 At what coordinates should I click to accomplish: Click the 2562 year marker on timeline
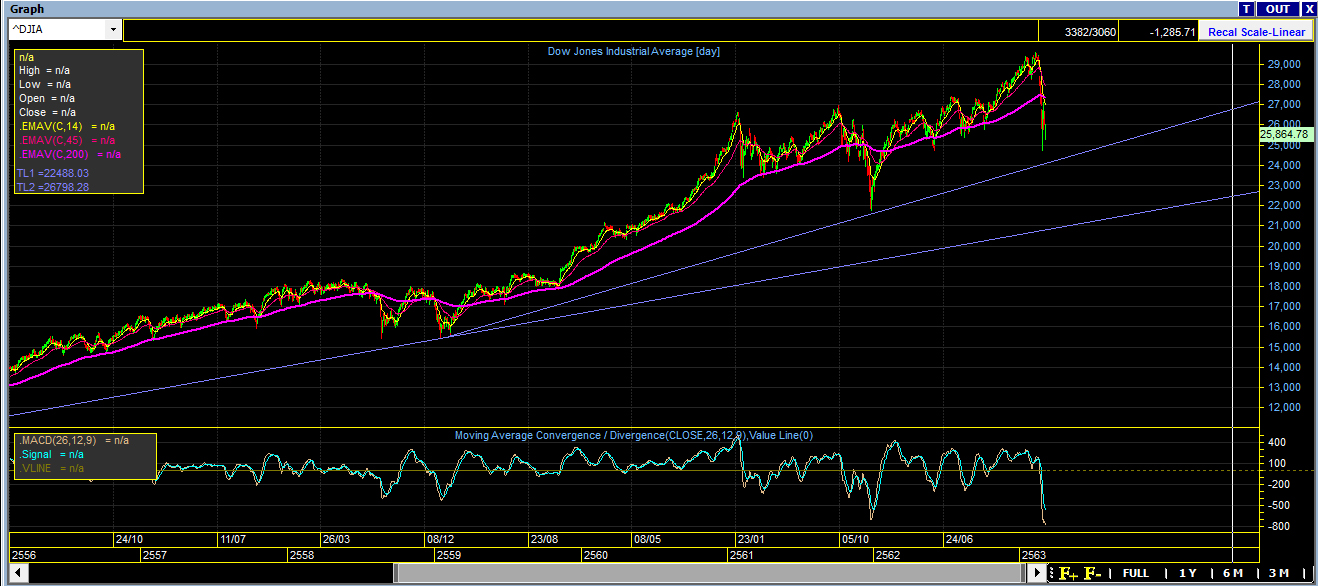click(887, 554)
